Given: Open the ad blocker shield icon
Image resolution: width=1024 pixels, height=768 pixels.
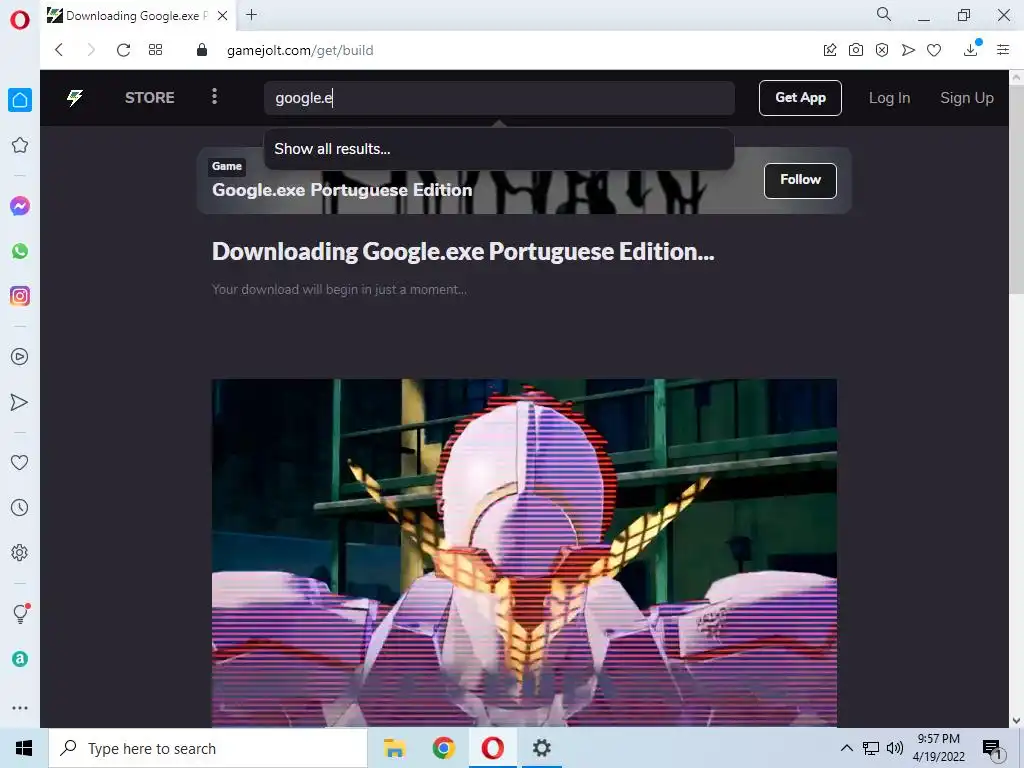Looking at the screenshot, I should [x=882, y=50].
